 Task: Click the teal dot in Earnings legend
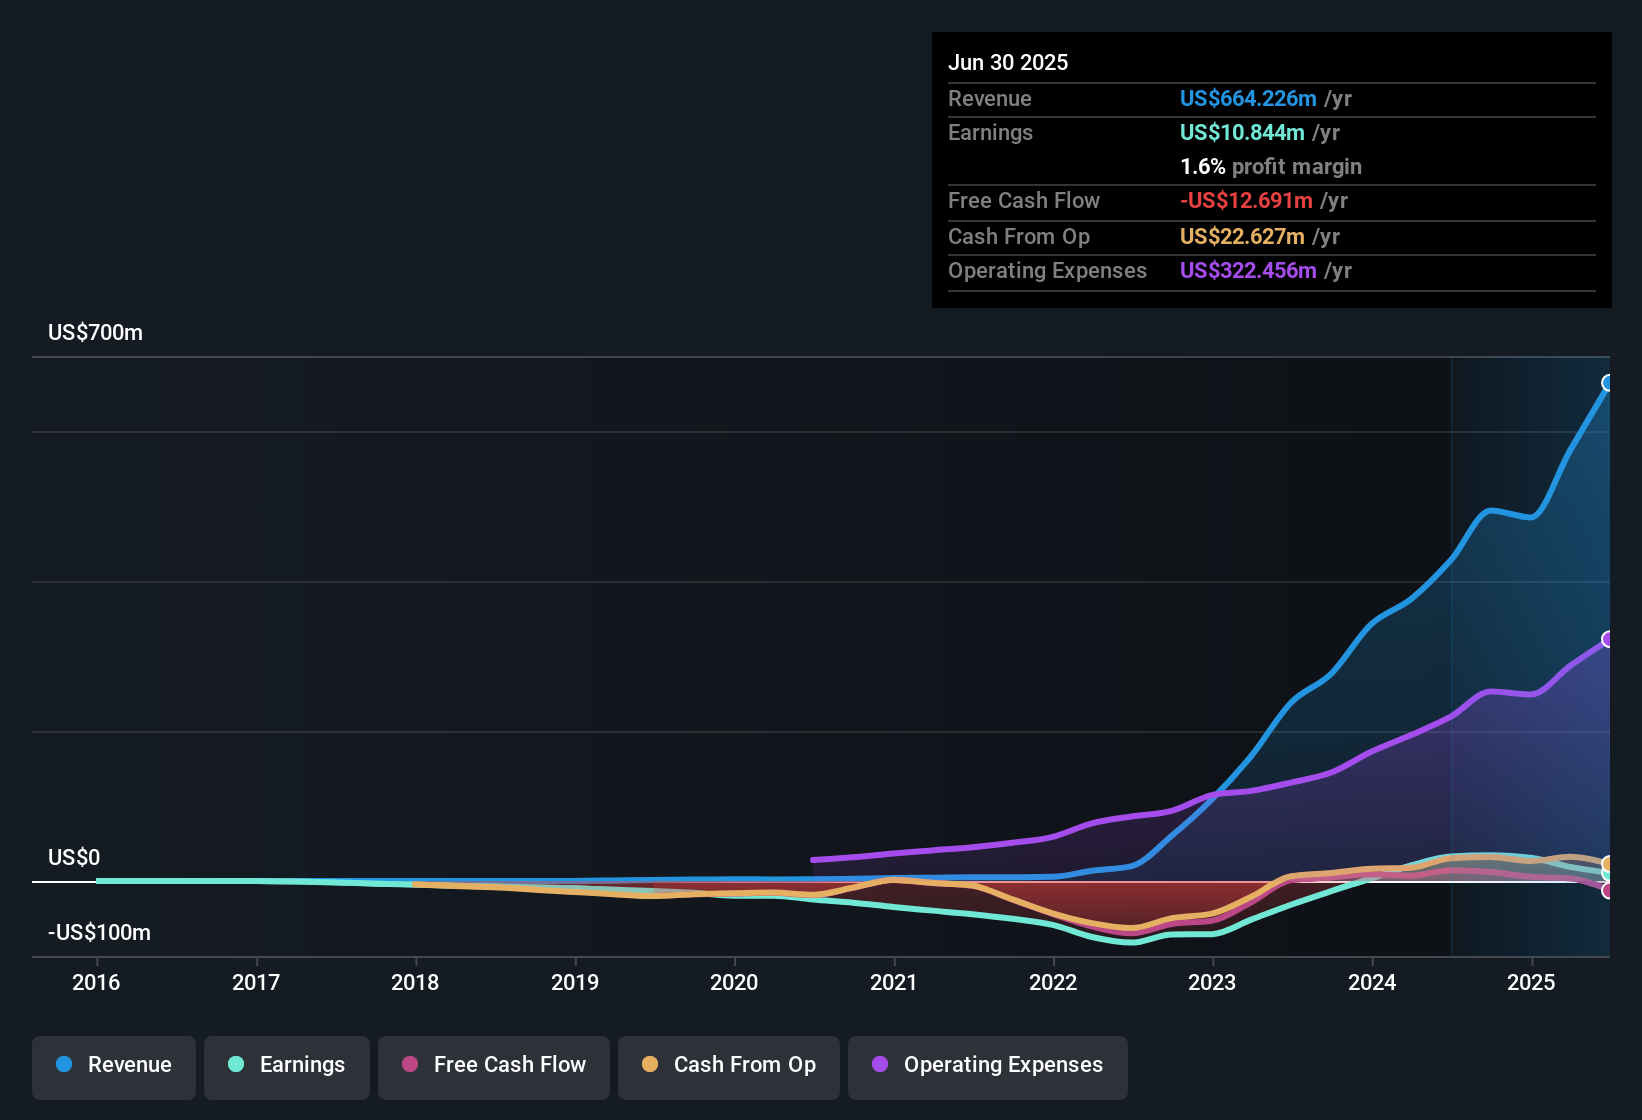236,1064
